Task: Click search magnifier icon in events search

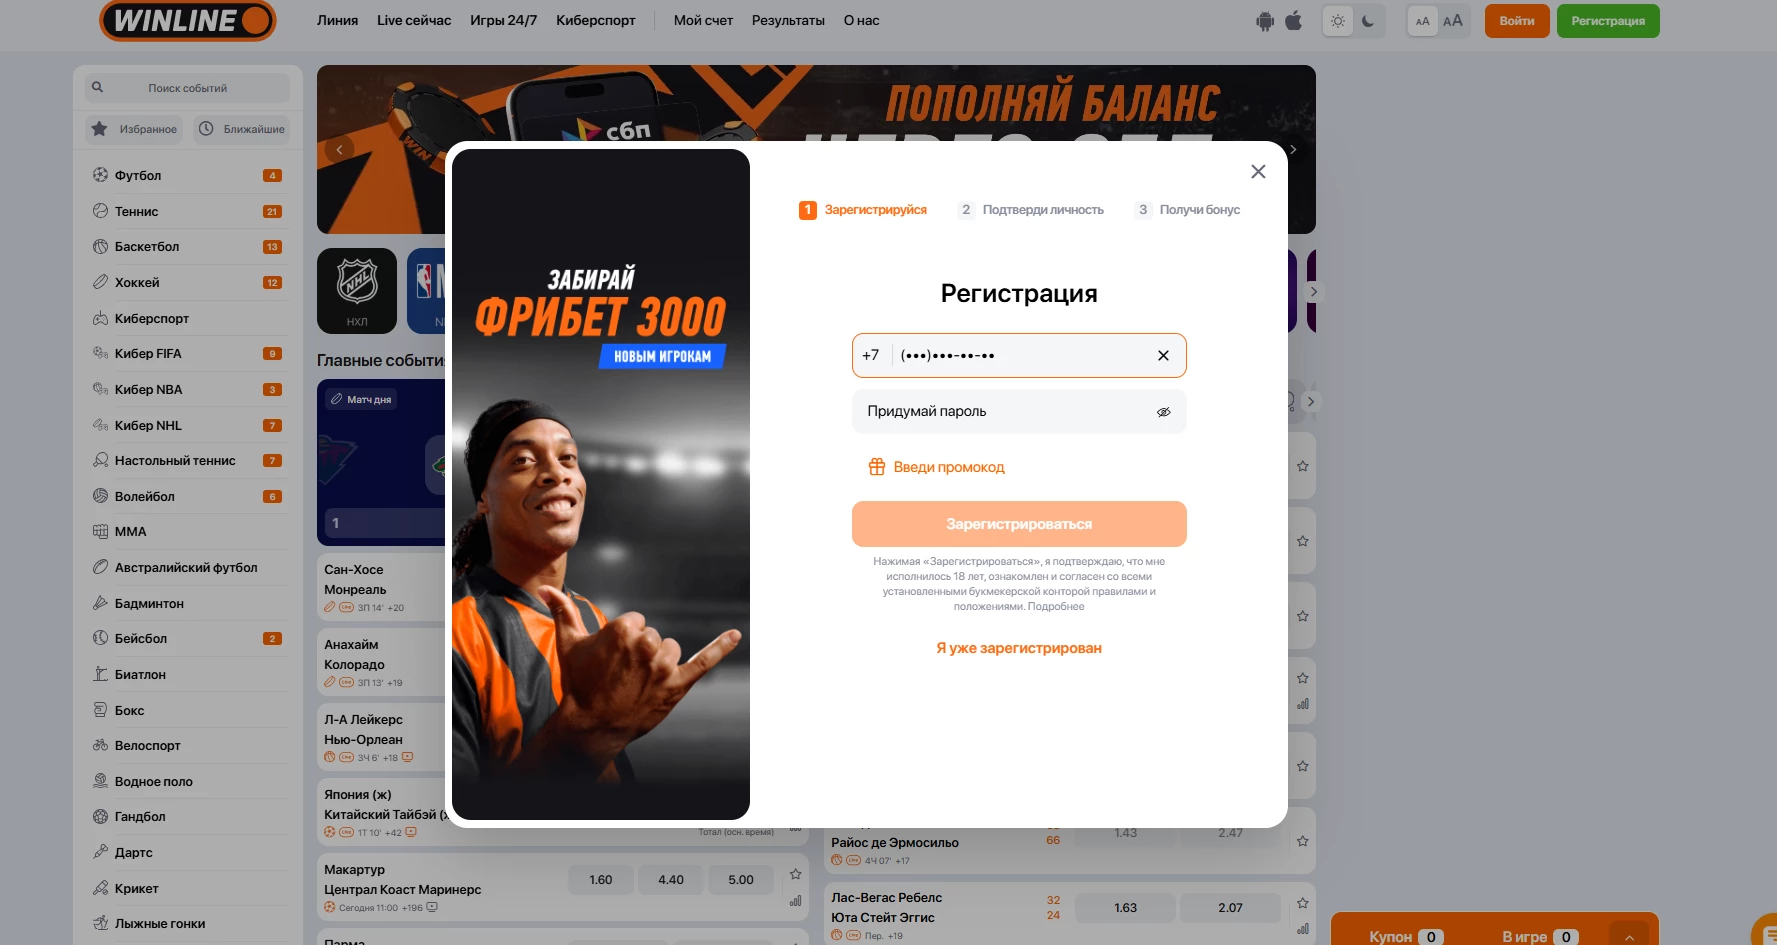Action: (x=98, y=87)
